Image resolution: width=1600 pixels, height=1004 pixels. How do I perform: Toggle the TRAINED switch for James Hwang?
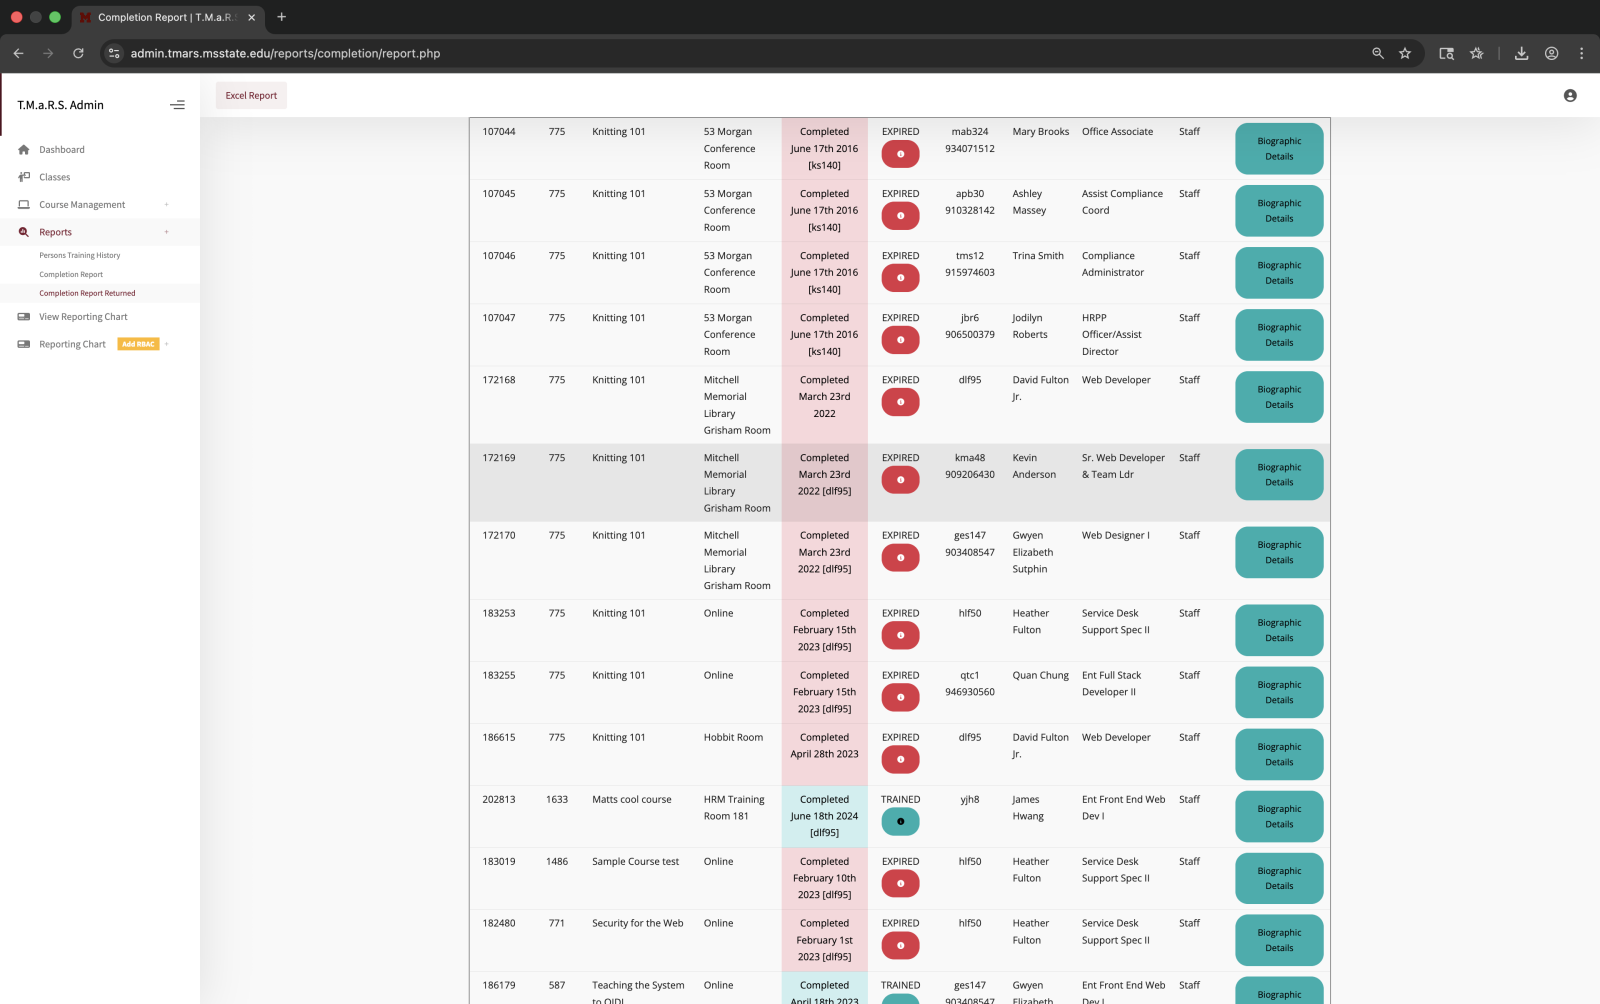pos(899,821)
